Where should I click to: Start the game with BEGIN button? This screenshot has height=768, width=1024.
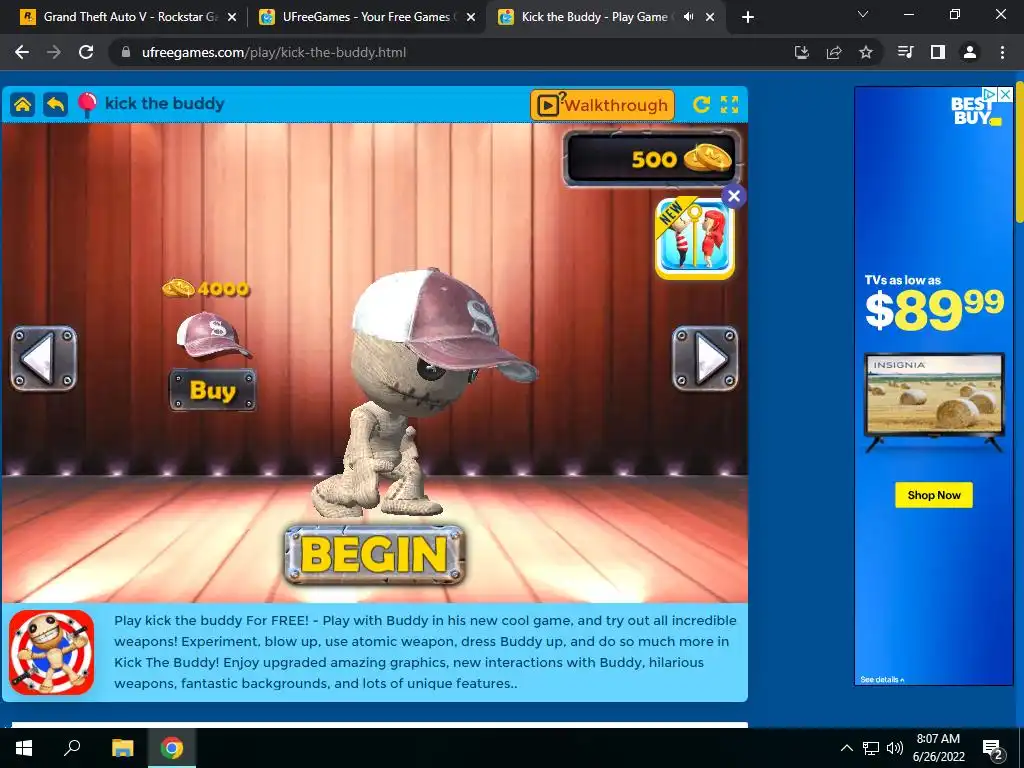coord(375,555)
